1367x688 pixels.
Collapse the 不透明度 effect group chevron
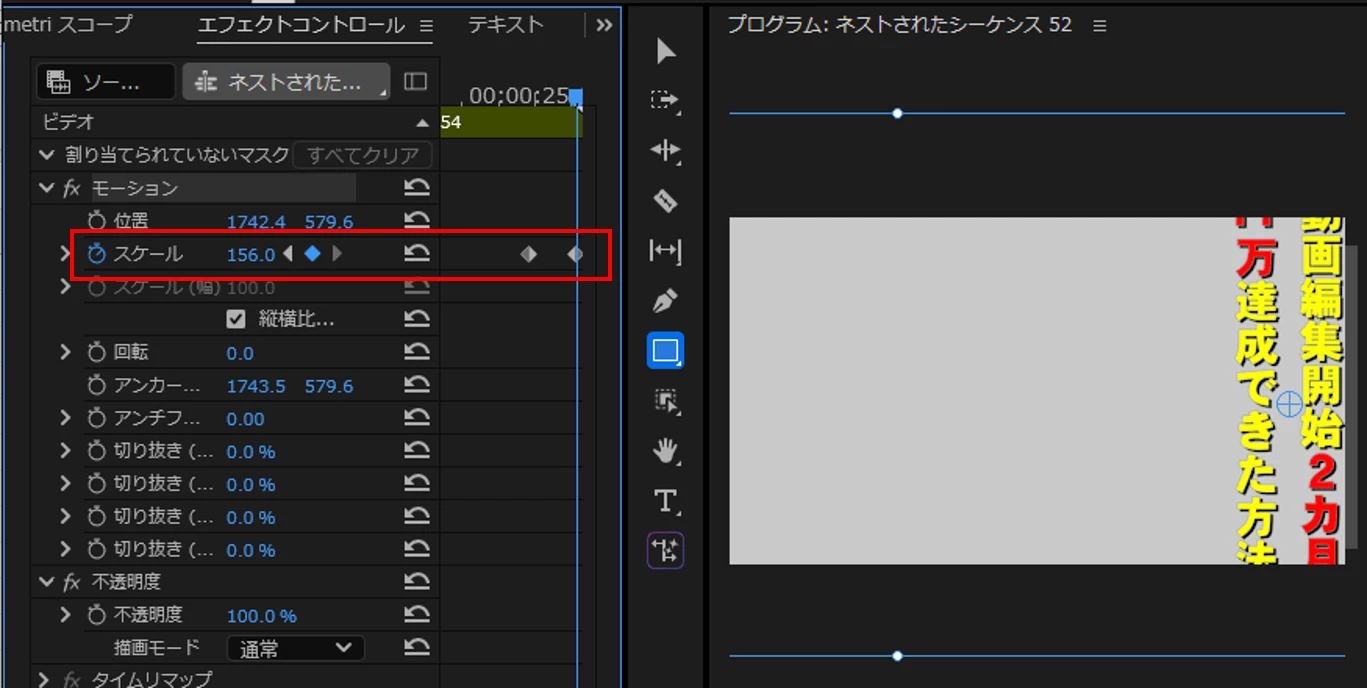pyautogui.click(x=46, y=582)
